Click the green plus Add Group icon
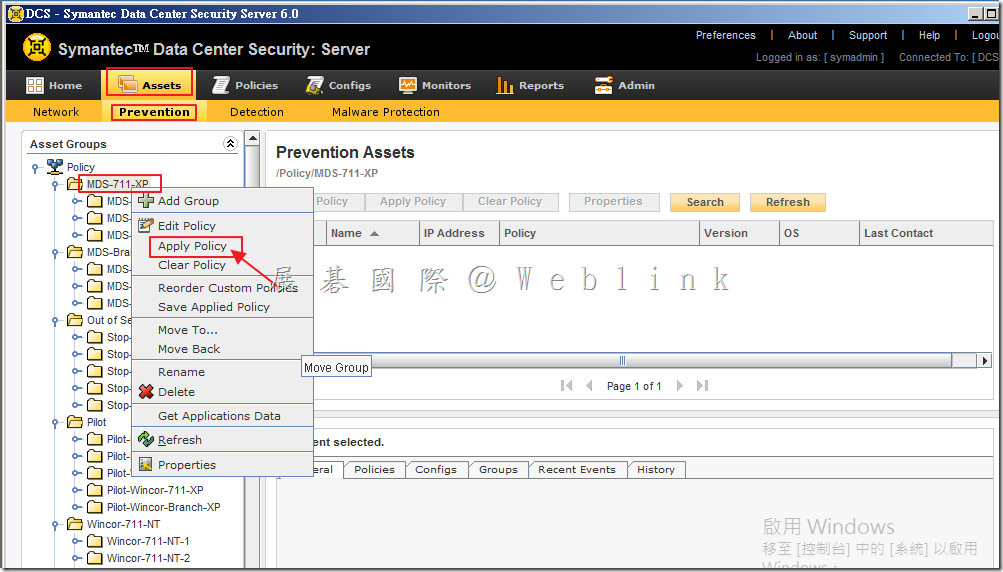 [146, 200]
